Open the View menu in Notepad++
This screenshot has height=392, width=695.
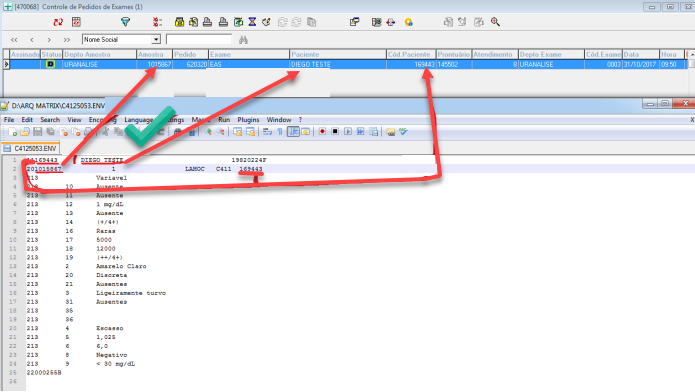pos(74,120)
